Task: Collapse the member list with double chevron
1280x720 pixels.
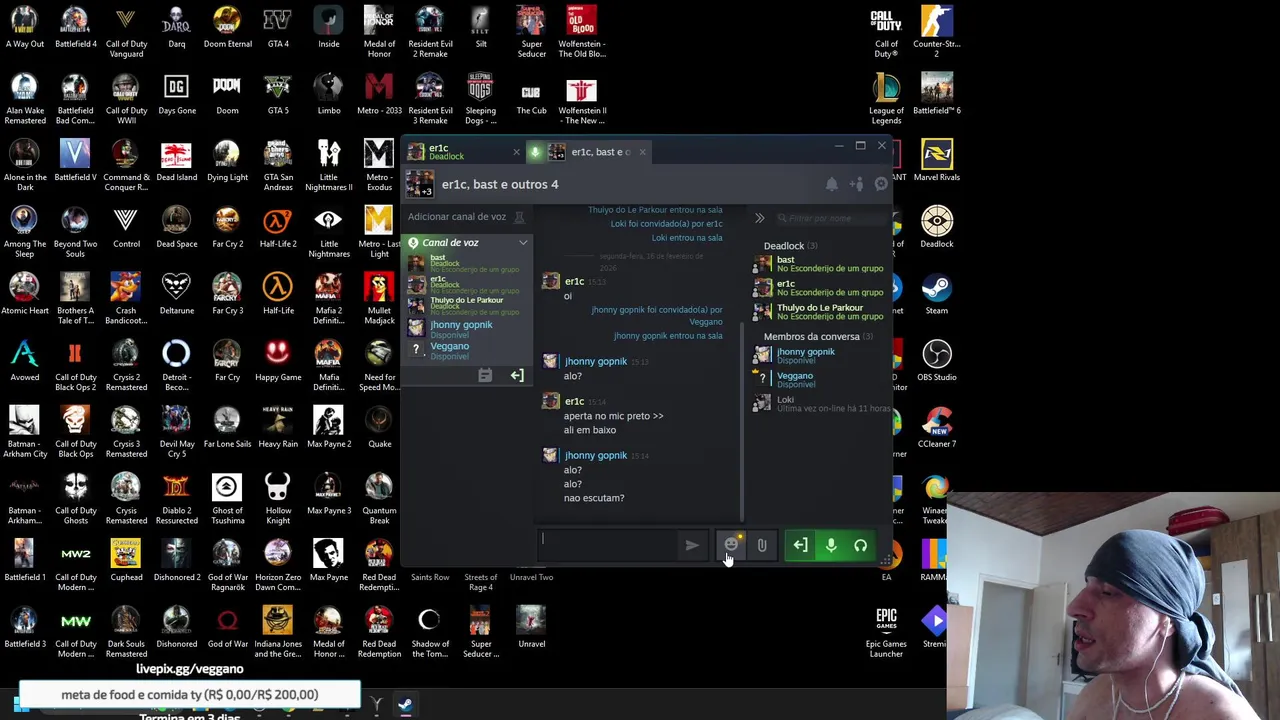Action: pos(760,218)
